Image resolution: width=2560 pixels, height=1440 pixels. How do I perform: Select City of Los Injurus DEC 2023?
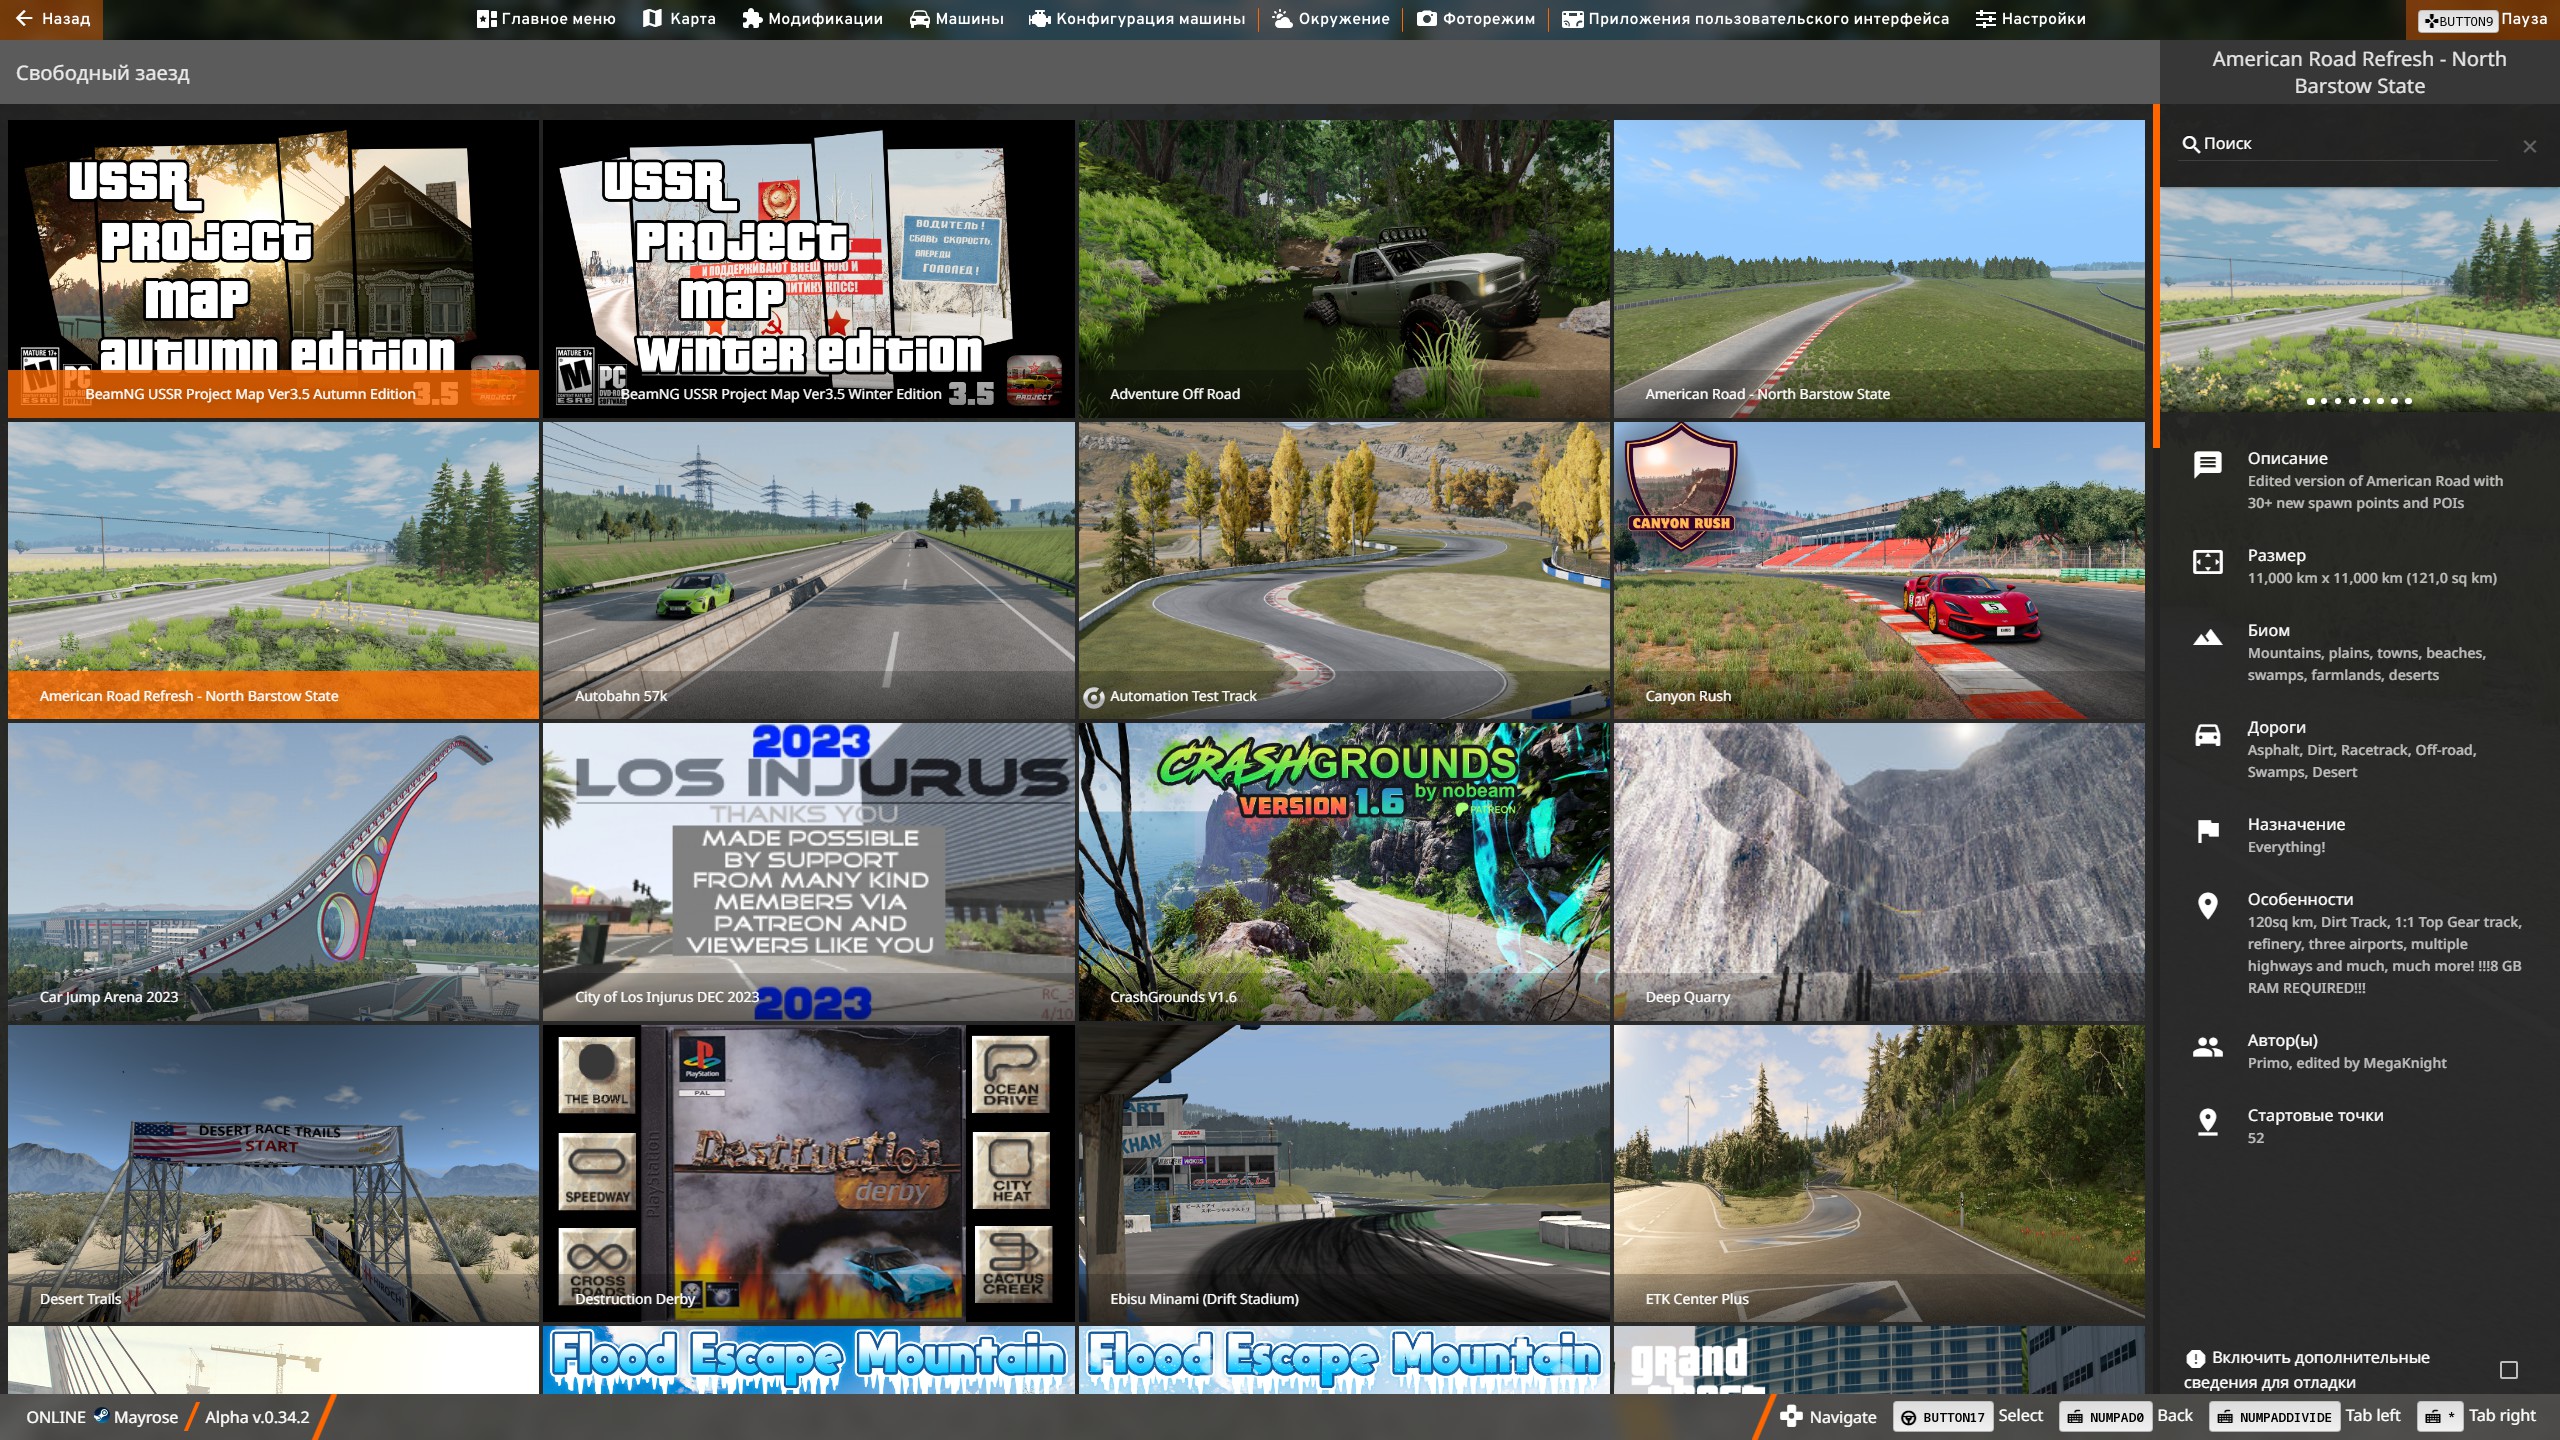pyautogui.click(x=808, y=872)
